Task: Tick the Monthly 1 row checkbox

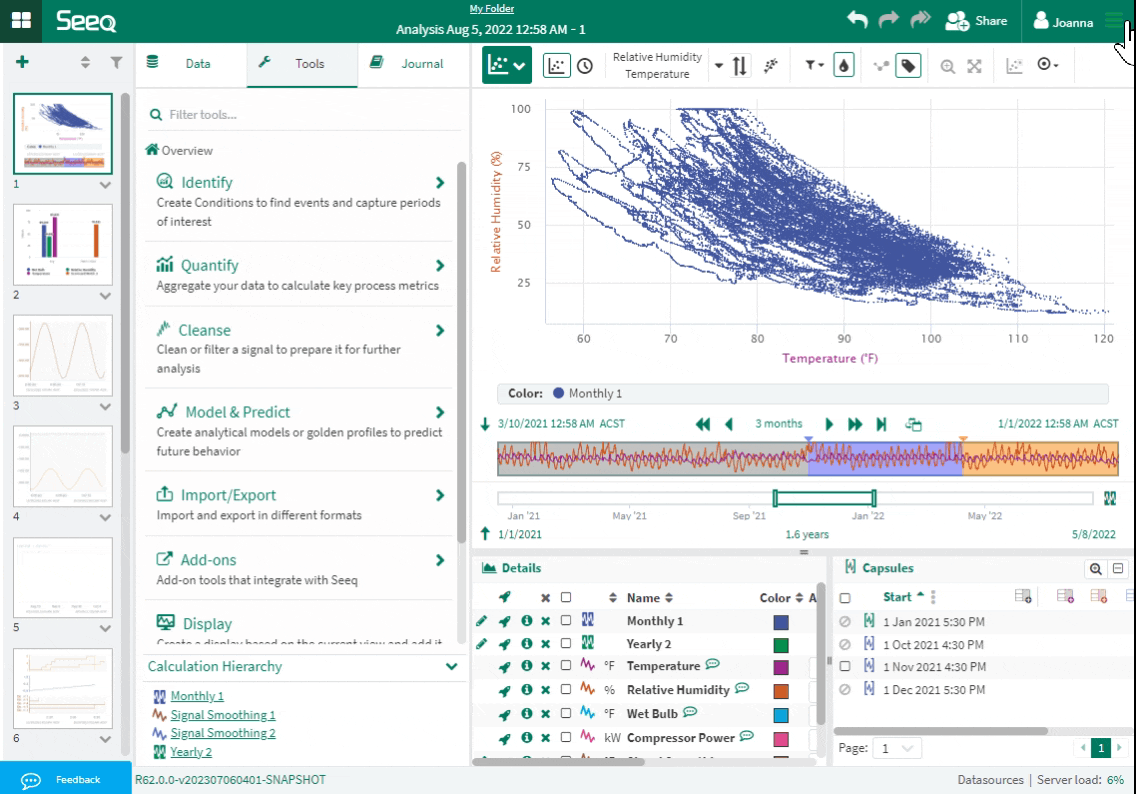Action: [x=566, y=621]
